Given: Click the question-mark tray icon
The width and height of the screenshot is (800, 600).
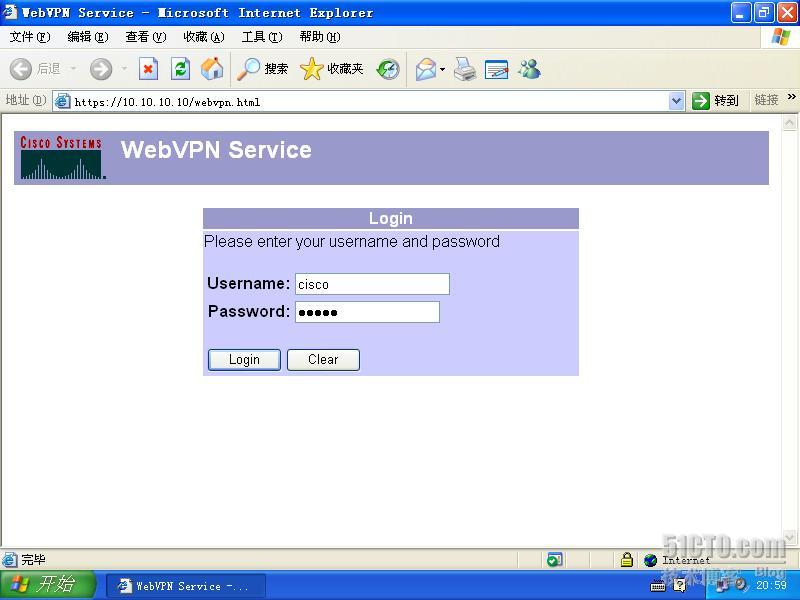Looking at the screenshot, I should 679,585.
